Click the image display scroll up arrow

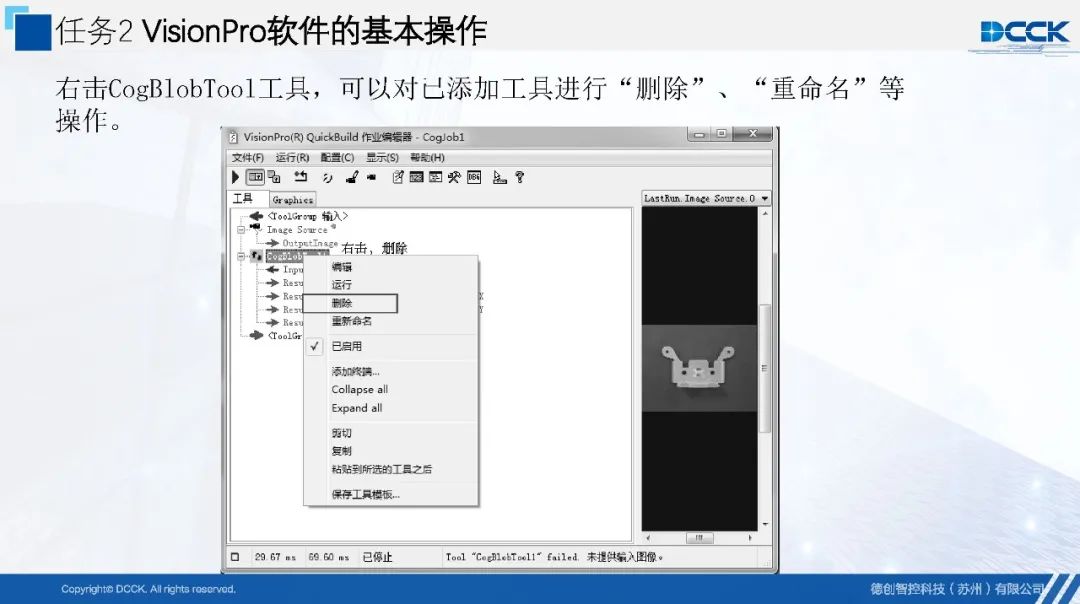click(x=765, y=214)
